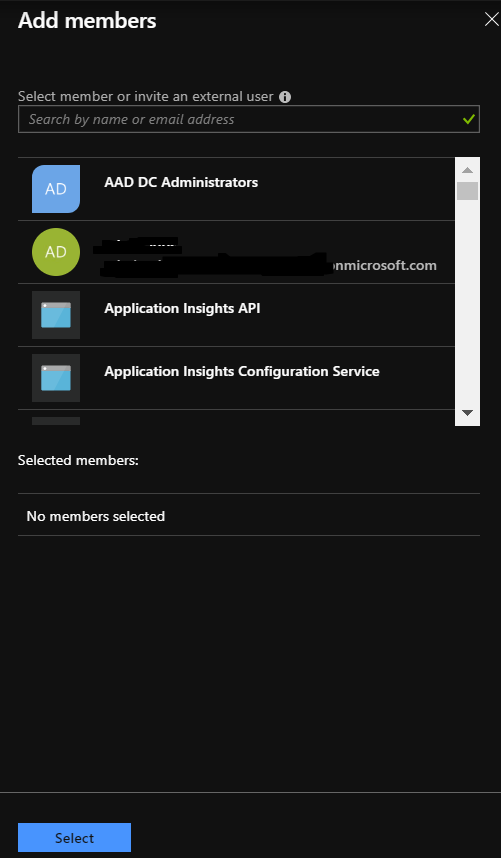Click the green AD user avatar
This screenshot has width=501, height=858.
tap(56, 252)
